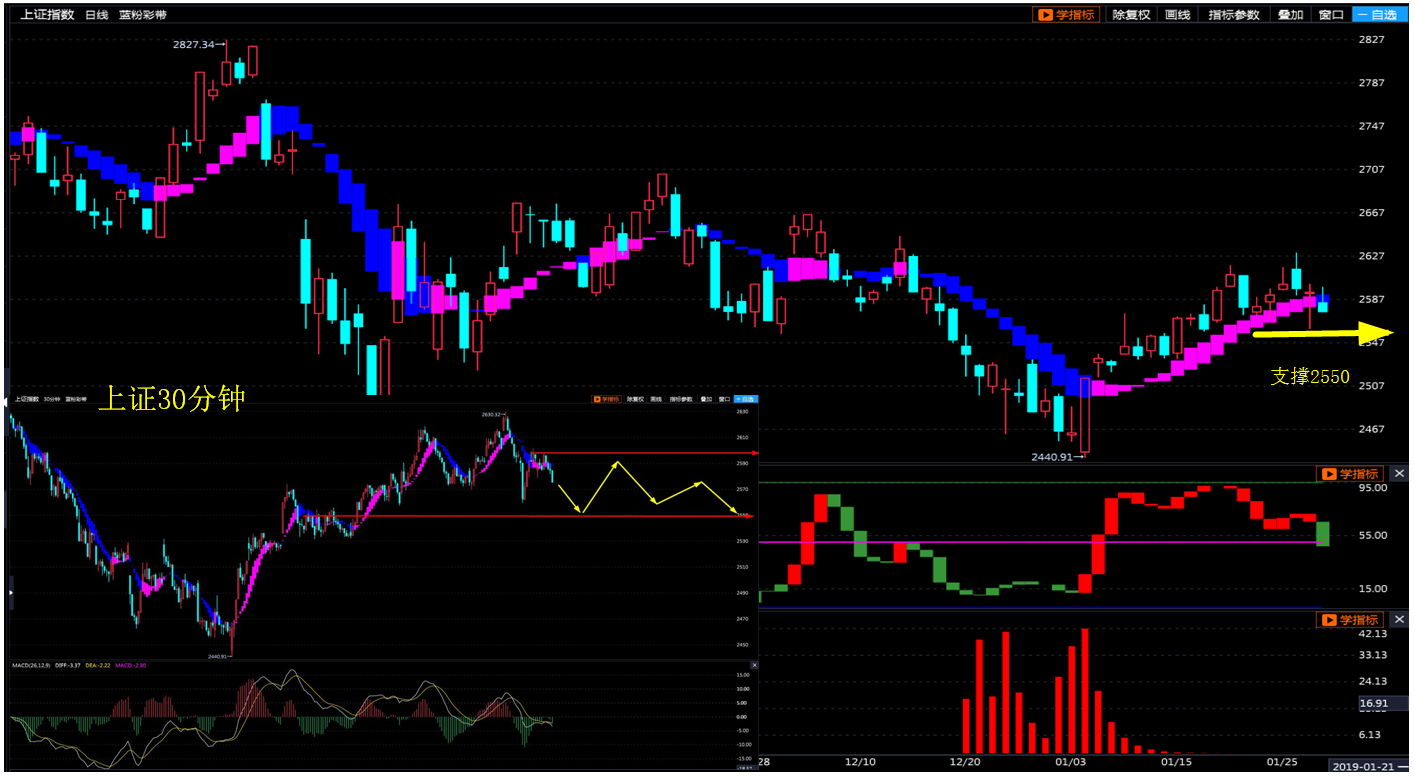Image resolution: width=1415 pixels, height=778 pixels.
Task: Open the 日线 period selector
Action: point(96,15)
